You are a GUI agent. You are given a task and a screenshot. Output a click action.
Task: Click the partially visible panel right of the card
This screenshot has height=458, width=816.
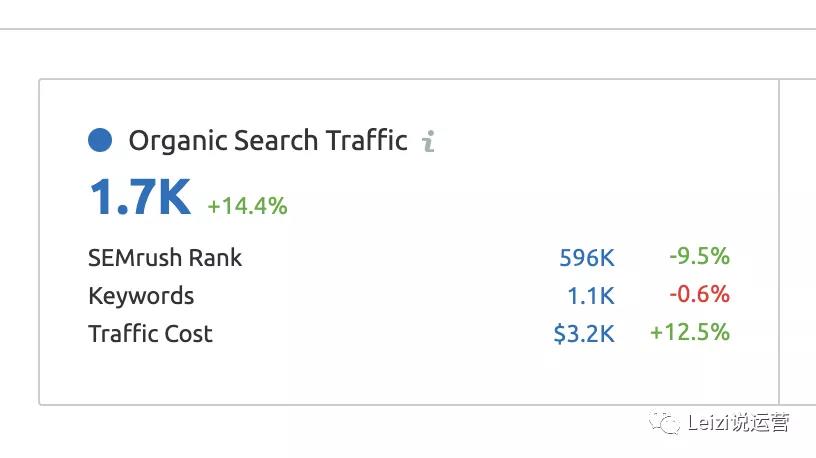798,242
